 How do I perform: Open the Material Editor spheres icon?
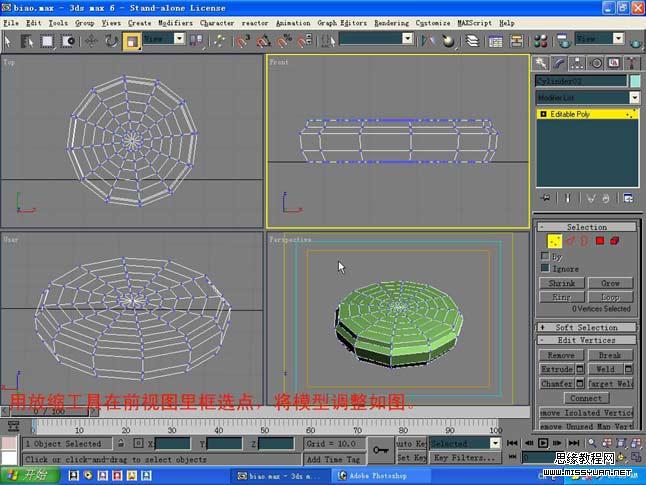540,41
